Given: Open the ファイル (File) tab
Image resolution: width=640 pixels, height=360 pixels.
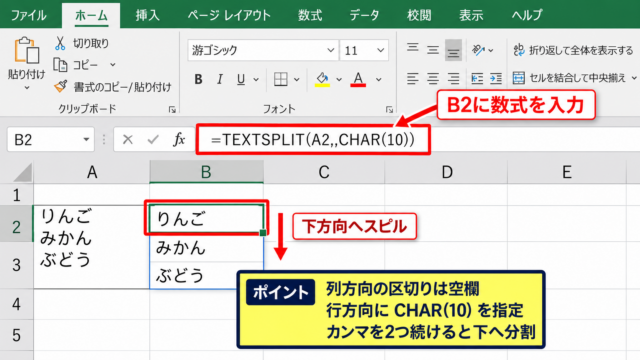Looking at the screenshot, I should point(29,15).
